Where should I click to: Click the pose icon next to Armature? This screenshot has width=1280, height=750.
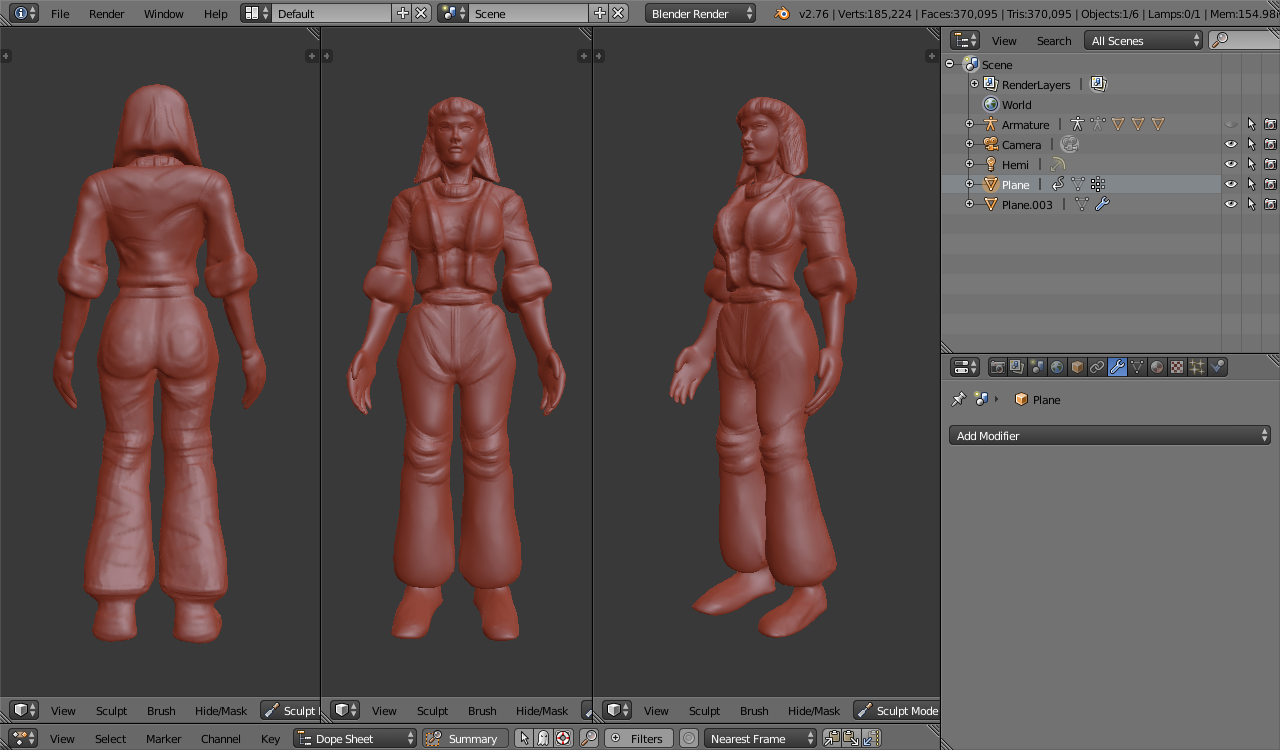(x=1077, y=124)
